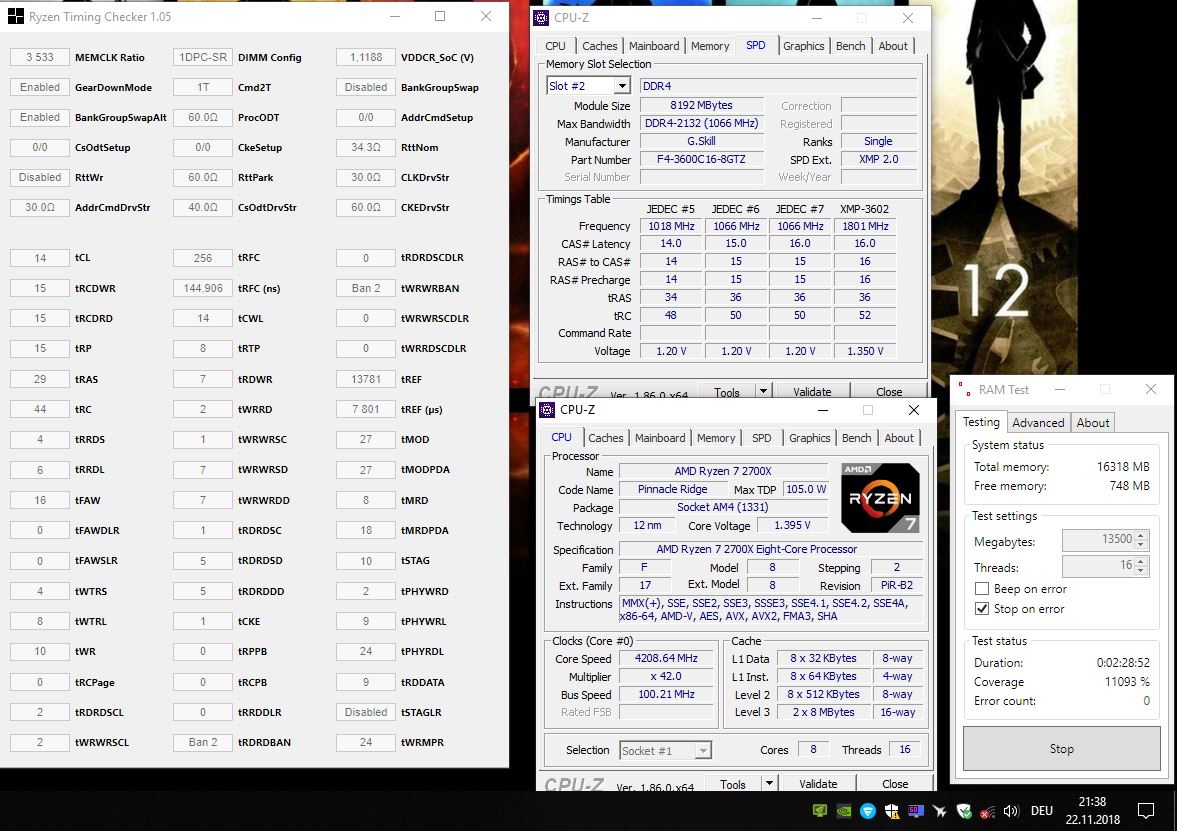The width and height of the screenshot is (1177, 831).
Task: Click the upper CPU-Z window title icon
Action: point(541,17)
